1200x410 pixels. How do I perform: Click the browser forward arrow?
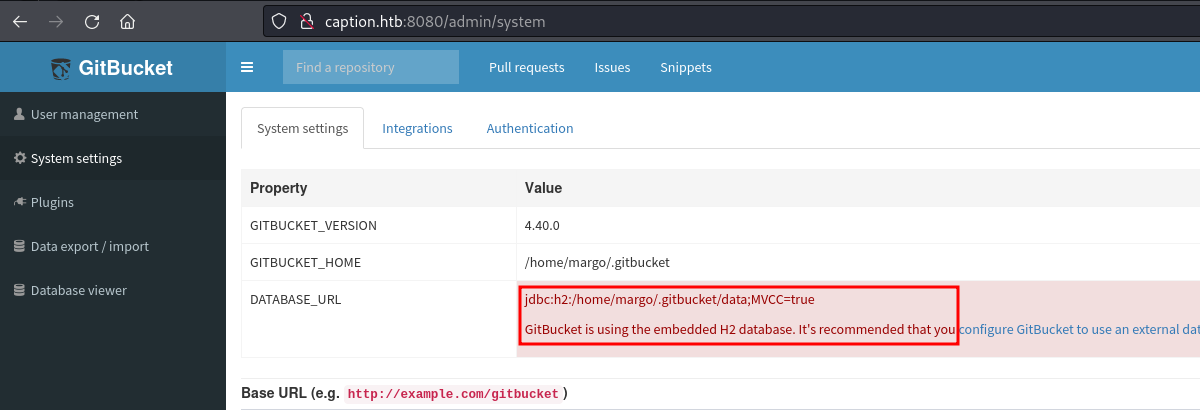pyautogui.click(x=55, y=21)
